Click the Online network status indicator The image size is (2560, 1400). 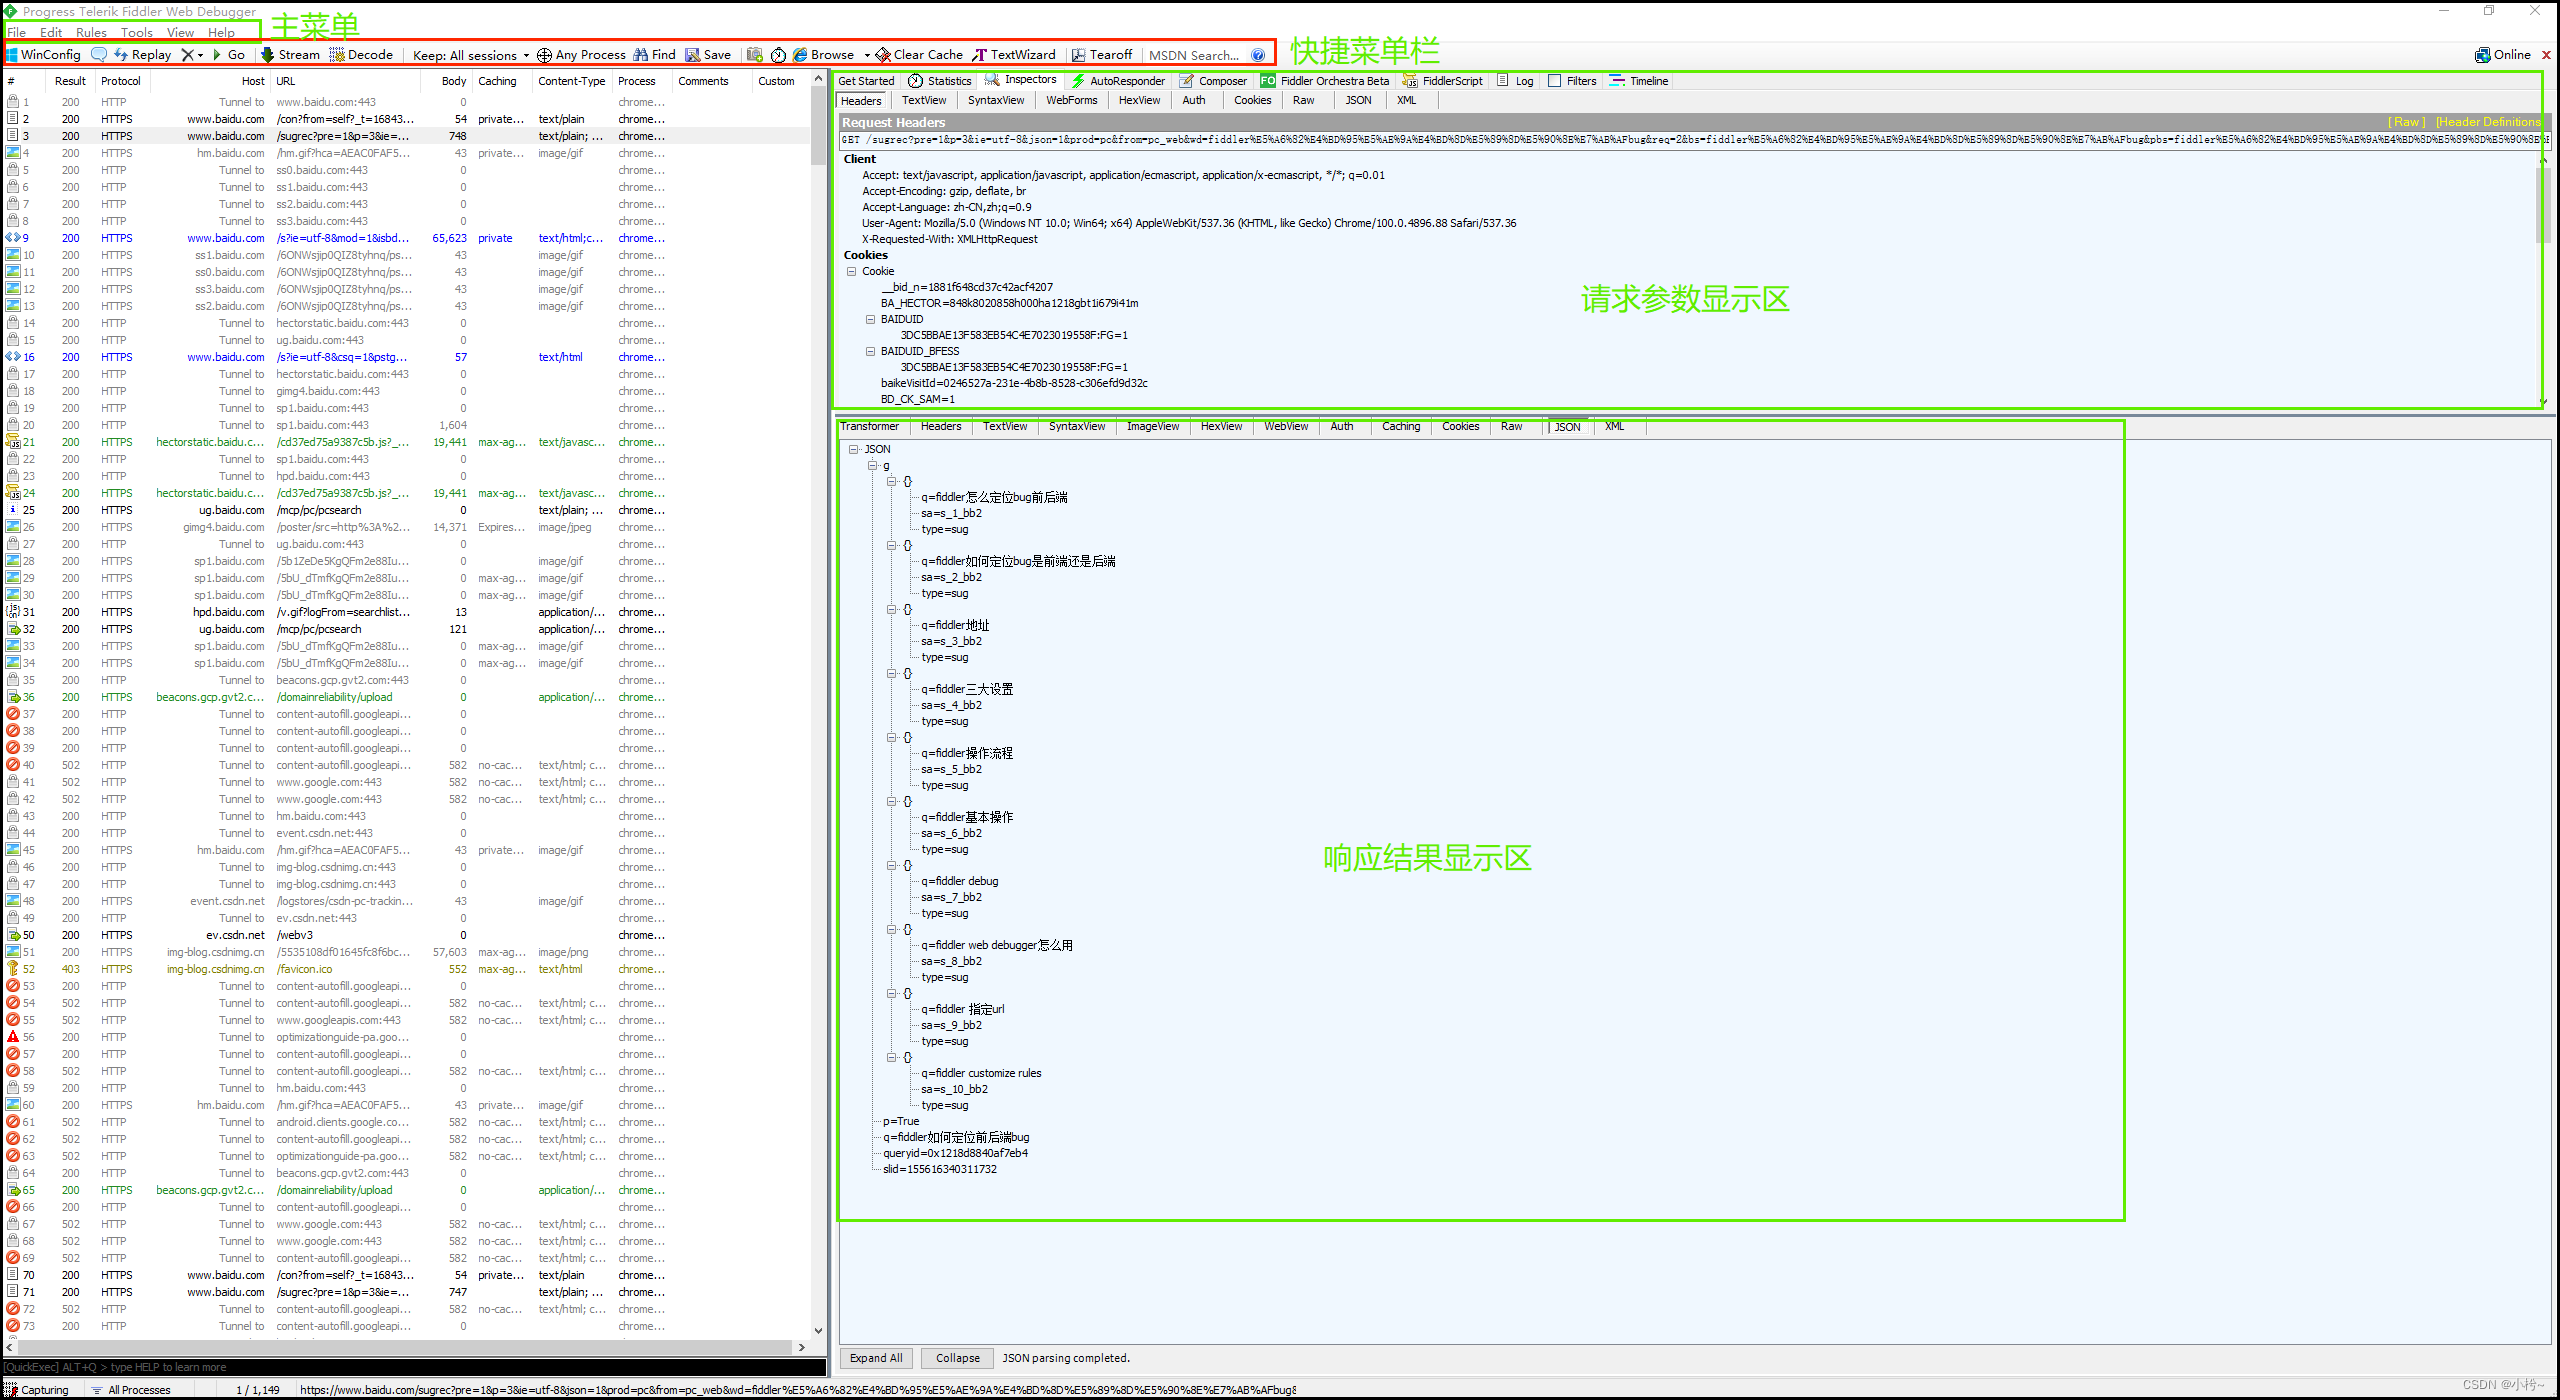pos(2503,55)
